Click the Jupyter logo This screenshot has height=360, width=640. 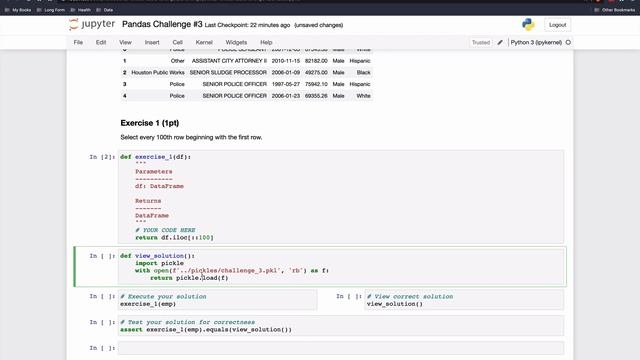pos(92,24)
